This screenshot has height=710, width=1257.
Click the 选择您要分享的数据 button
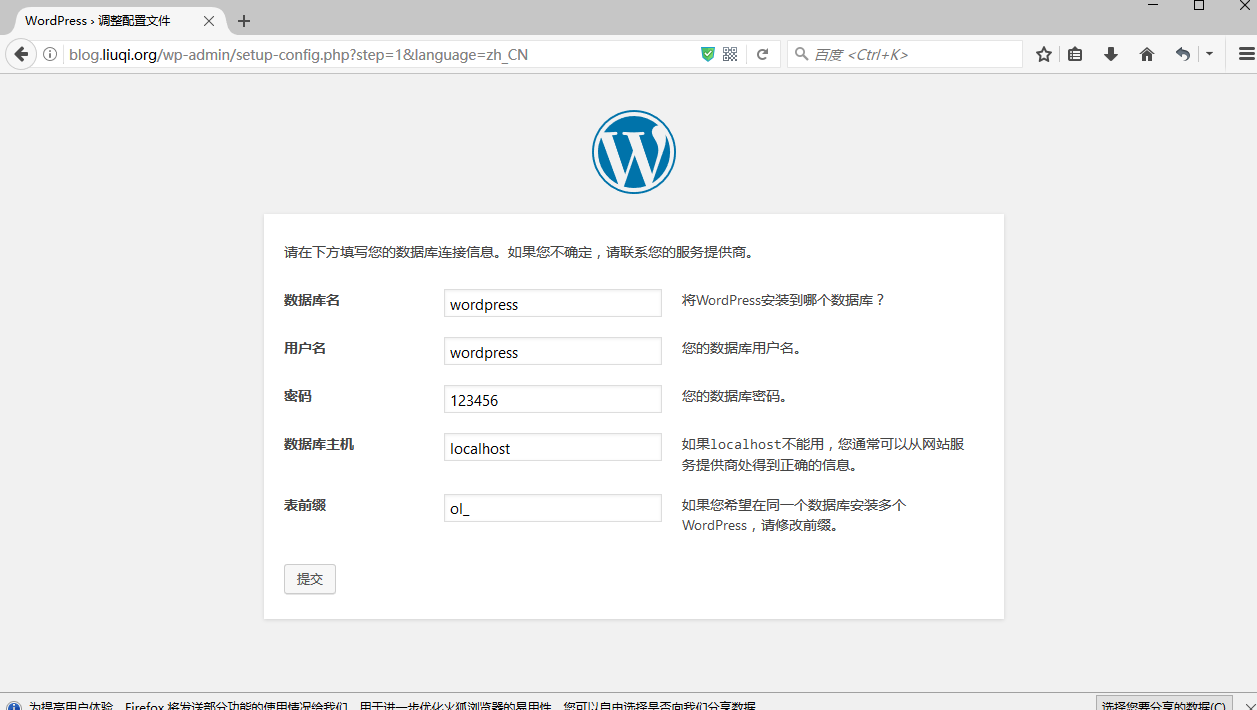(x=1164, y=703)
